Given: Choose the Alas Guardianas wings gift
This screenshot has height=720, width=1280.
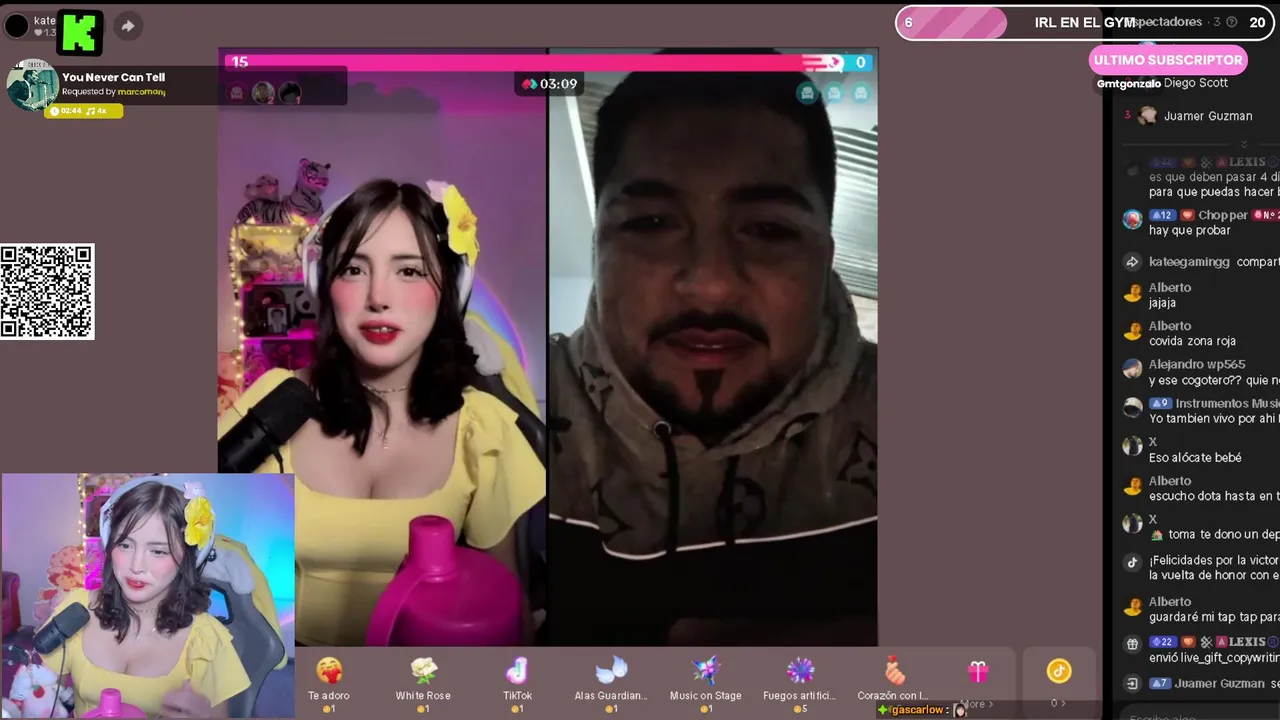Looking at the screenshot, I should 611,684.
